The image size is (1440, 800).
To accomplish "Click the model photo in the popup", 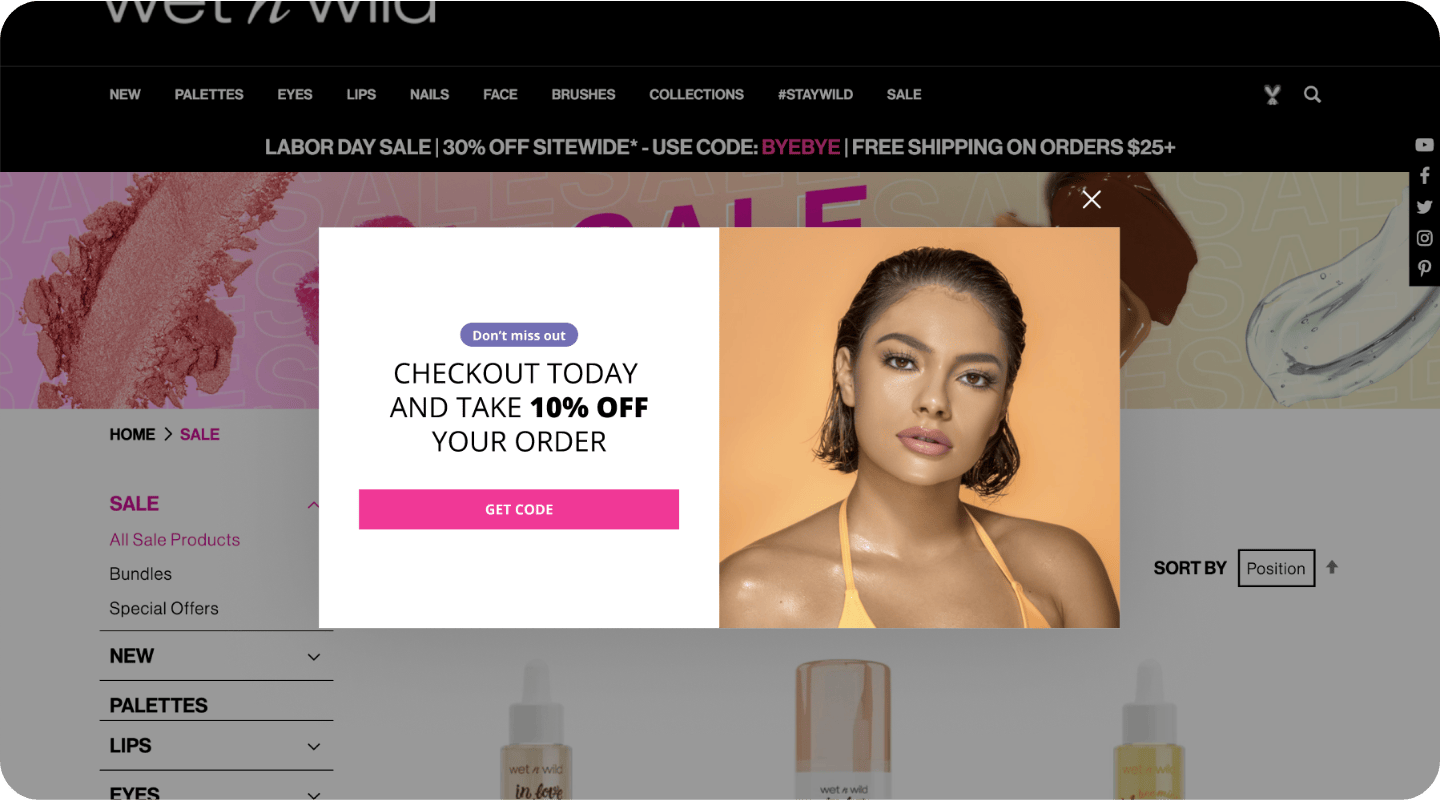I will 919,428.
